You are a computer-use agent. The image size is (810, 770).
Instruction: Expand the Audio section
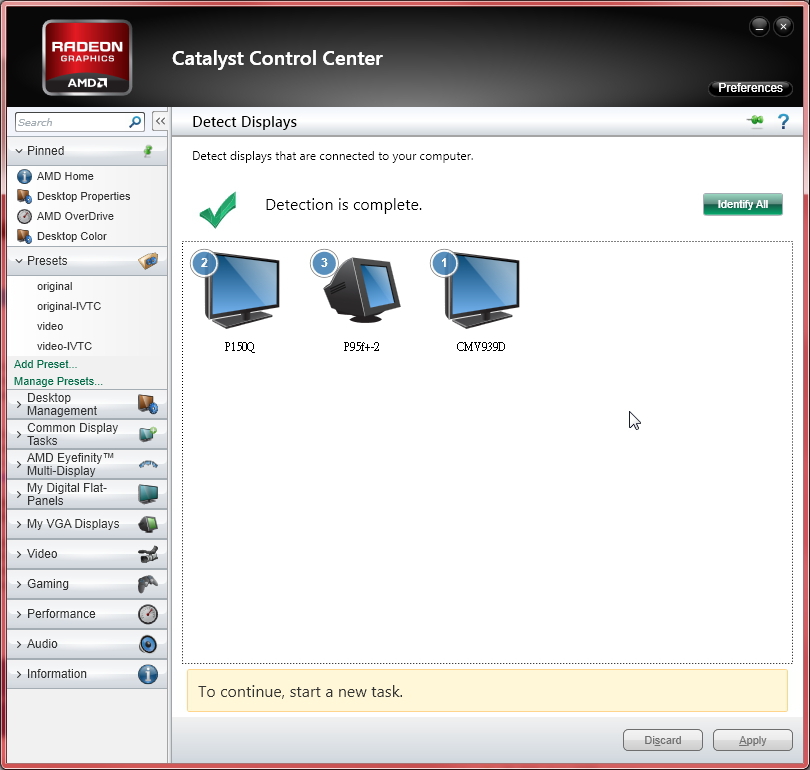point(19,644)
